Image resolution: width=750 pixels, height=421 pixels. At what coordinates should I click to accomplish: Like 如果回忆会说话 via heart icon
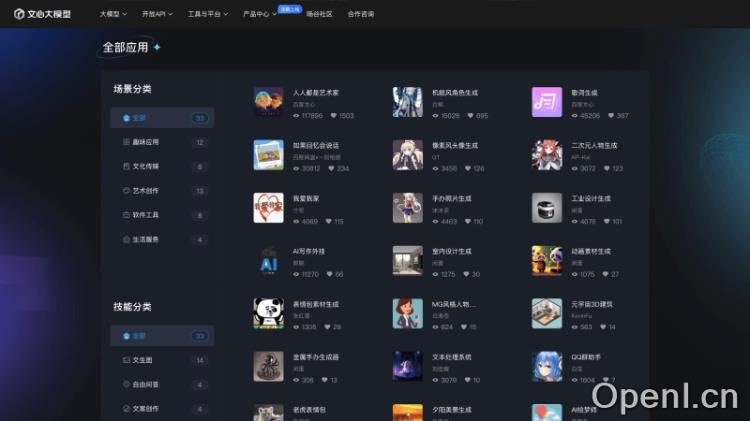coord(331,168)
